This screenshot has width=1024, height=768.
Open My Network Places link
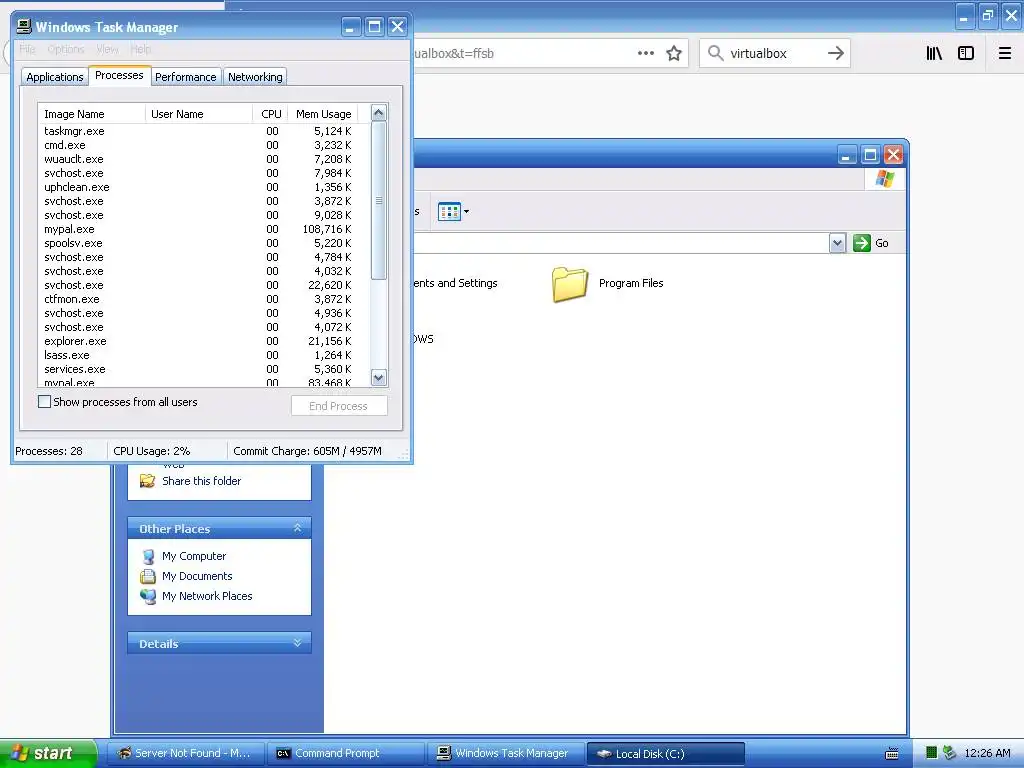click(x=207, y=596)
